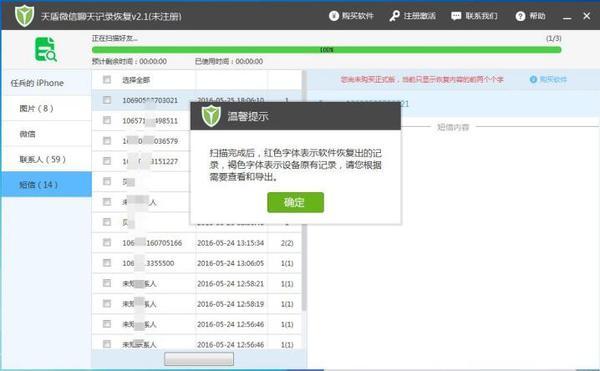Viewport: 600px width, 371px height.
Task: Click timestamp 2016-05-24 13:06:05
Action: tap(230, 263)
